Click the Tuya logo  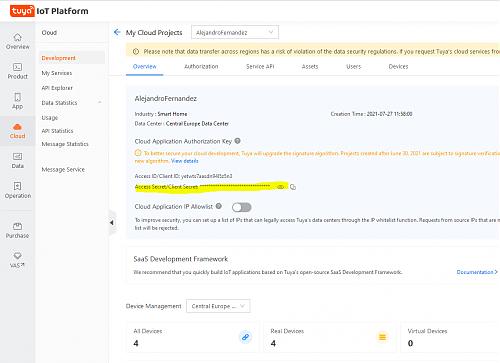22,11
